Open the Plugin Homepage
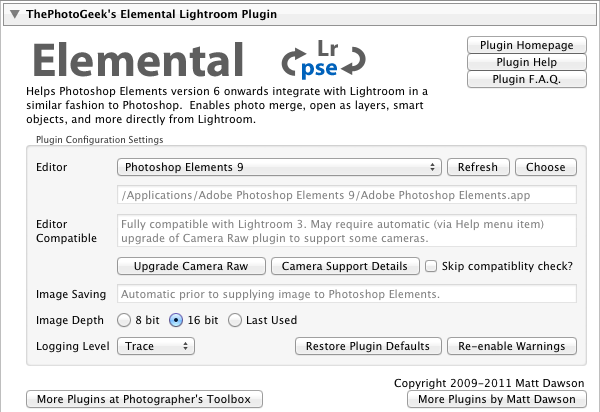Image resolution: width=600 pixels, height=412 pixels. [x=526, y=45]
